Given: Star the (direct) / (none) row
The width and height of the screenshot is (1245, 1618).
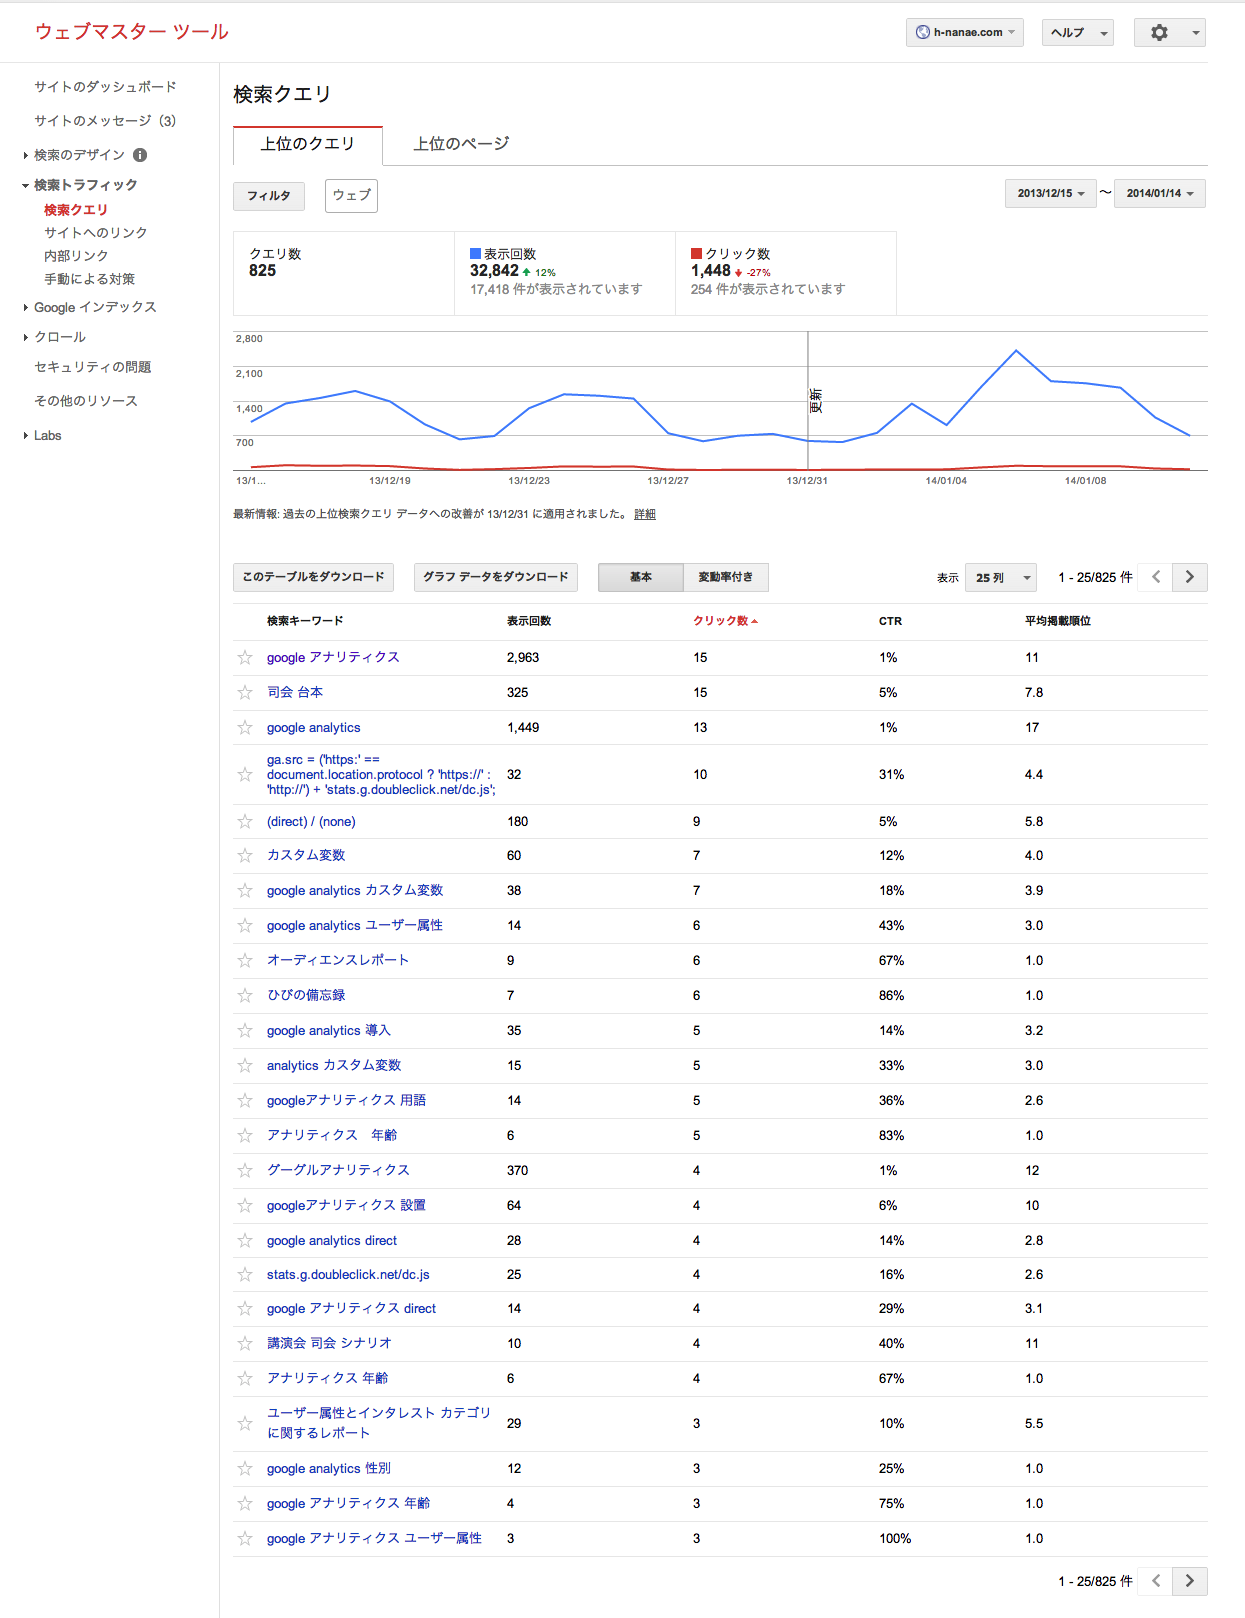Looking at the screenshot, I should tap(245, 821).
